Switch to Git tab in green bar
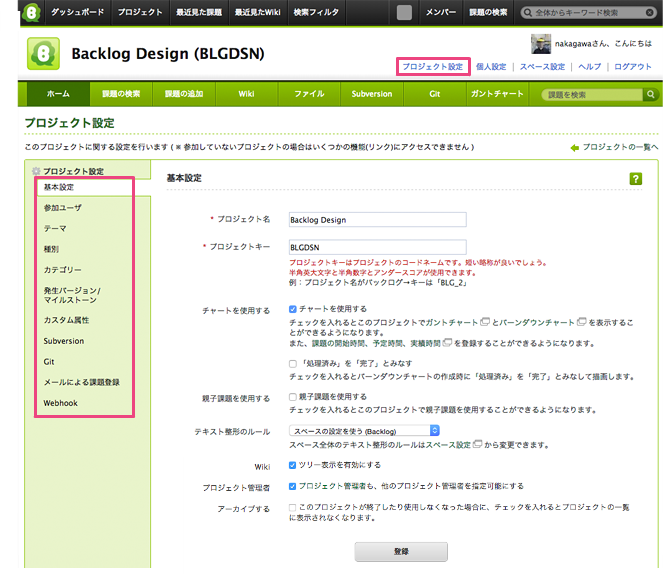This screenshot has width=663, height=574. (x=435, y=94)
